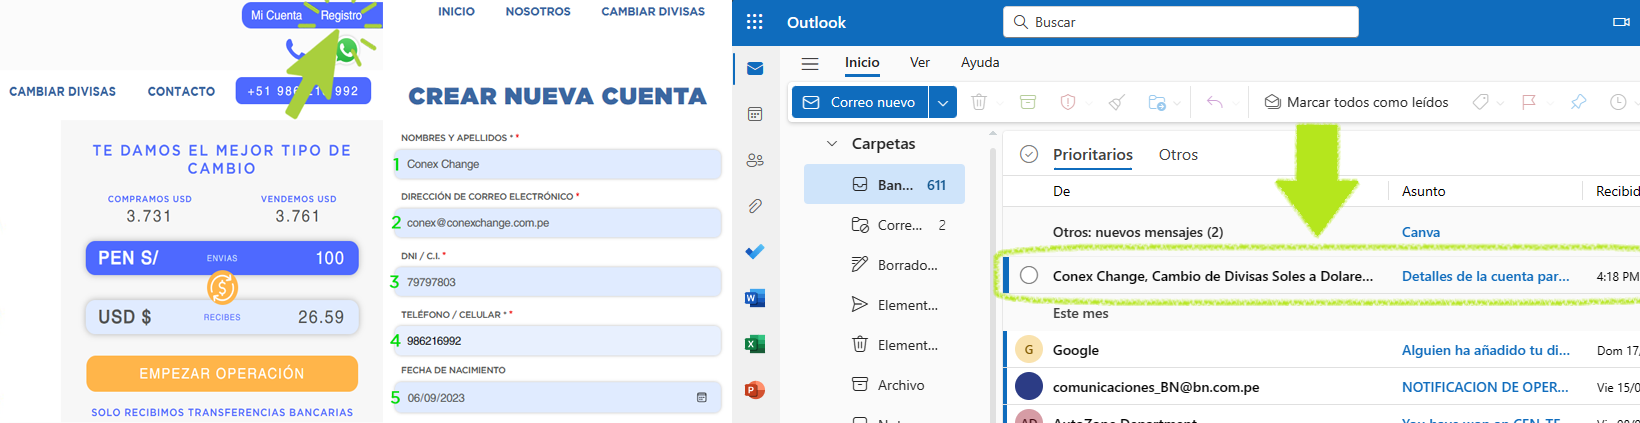The image size is (1640, 423).
Task: Open People contacts in the sidebar
Action: 755,160
